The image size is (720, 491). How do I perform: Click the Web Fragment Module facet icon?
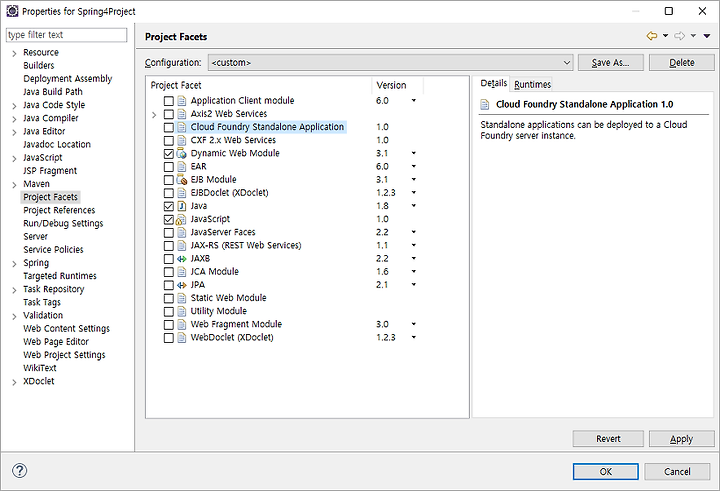coord(182,324)
